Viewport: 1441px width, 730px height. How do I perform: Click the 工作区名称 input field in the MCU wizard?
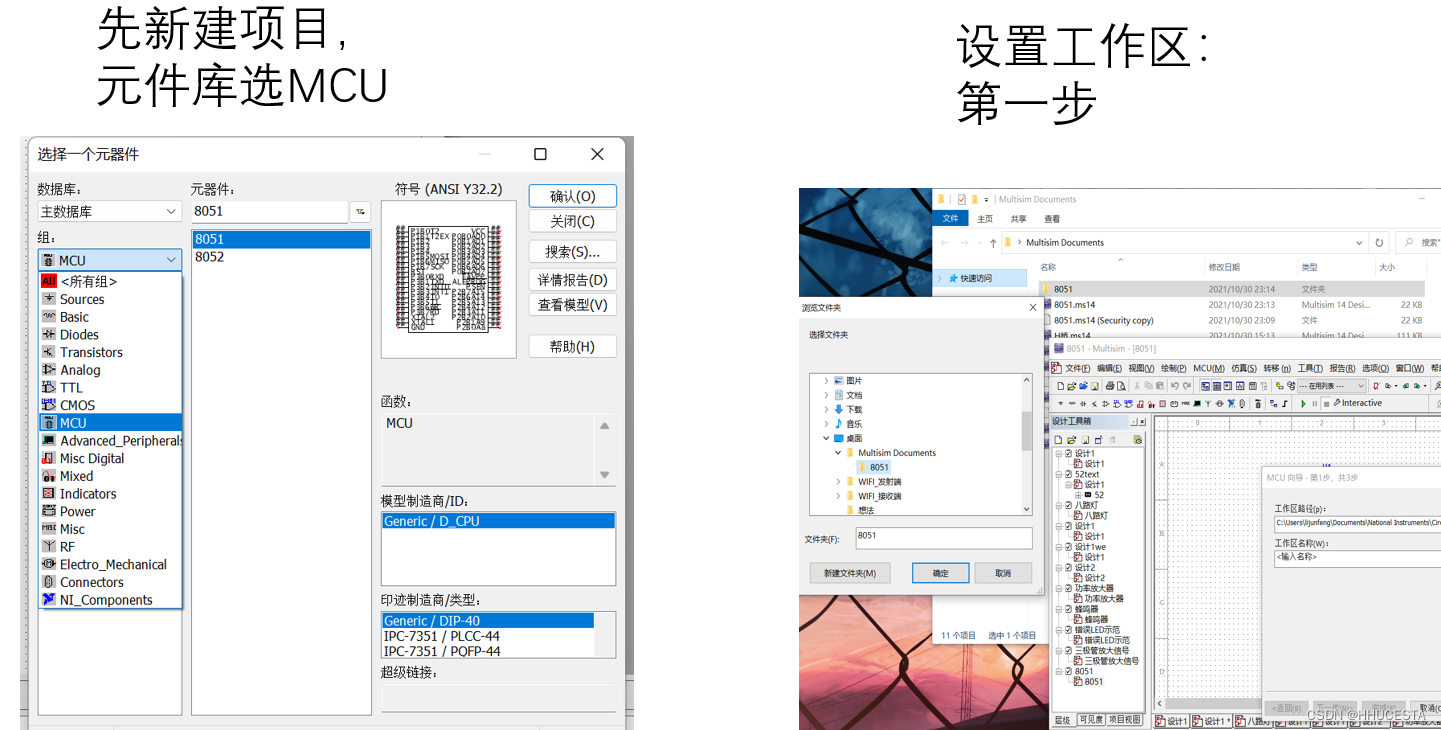[1357, 557]
